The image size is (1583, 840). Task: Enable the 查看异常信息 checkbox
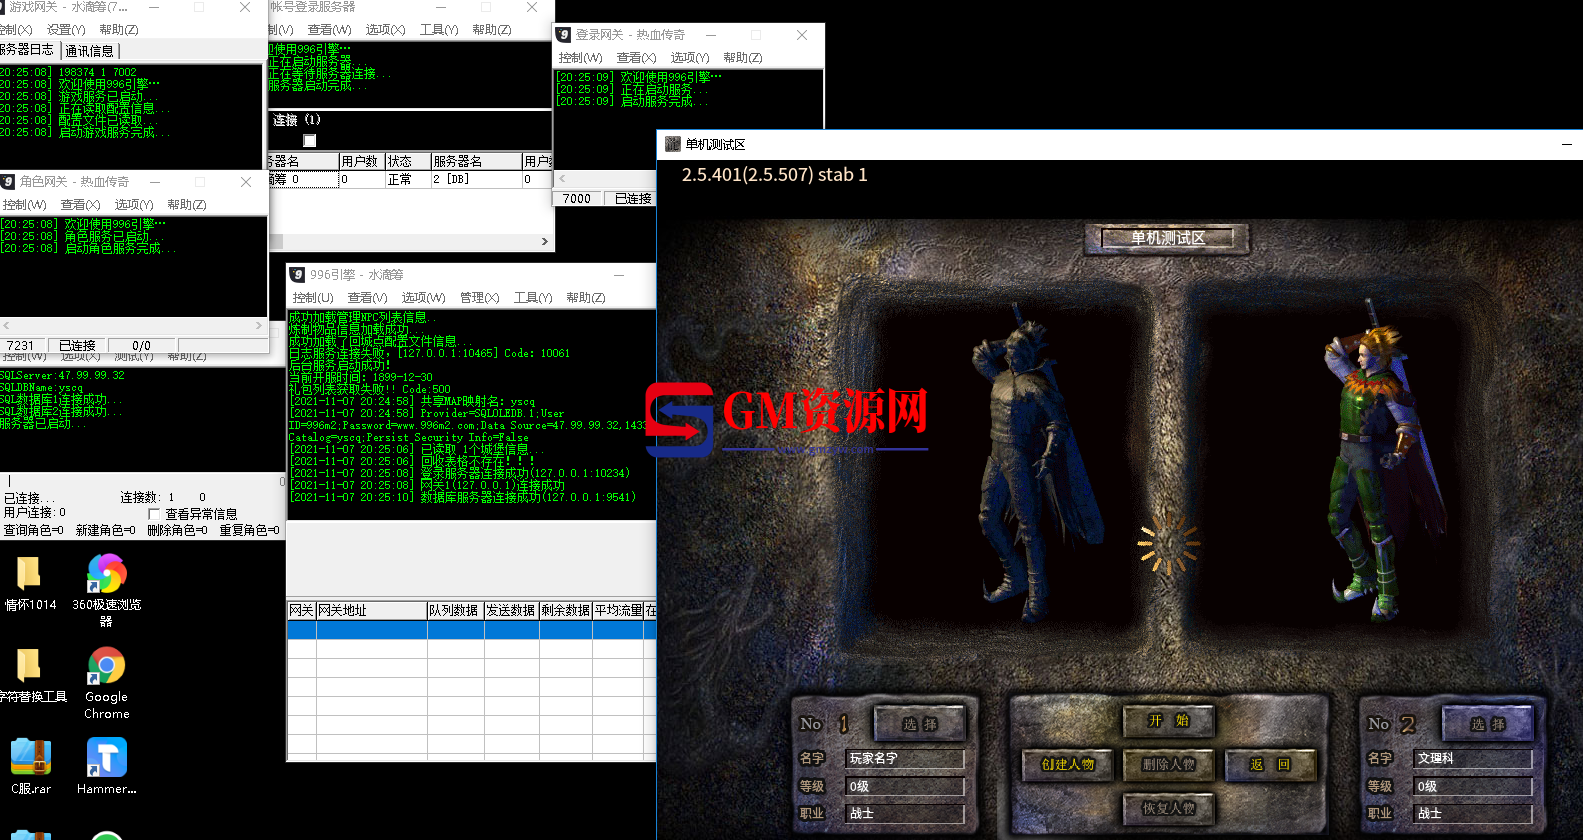click(154, 514)
